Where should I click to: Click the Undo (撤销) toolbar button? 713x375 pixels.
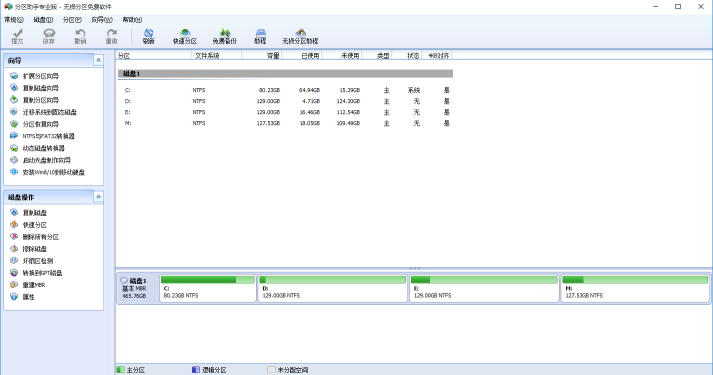click(80, 36)
